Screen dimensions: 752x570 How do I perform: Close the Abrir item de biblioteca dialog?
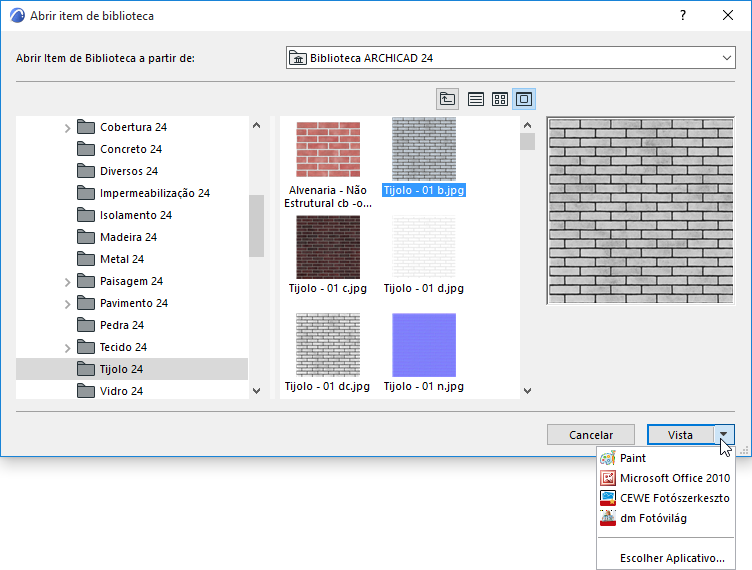pyautogui.click(x=728, y=15)
